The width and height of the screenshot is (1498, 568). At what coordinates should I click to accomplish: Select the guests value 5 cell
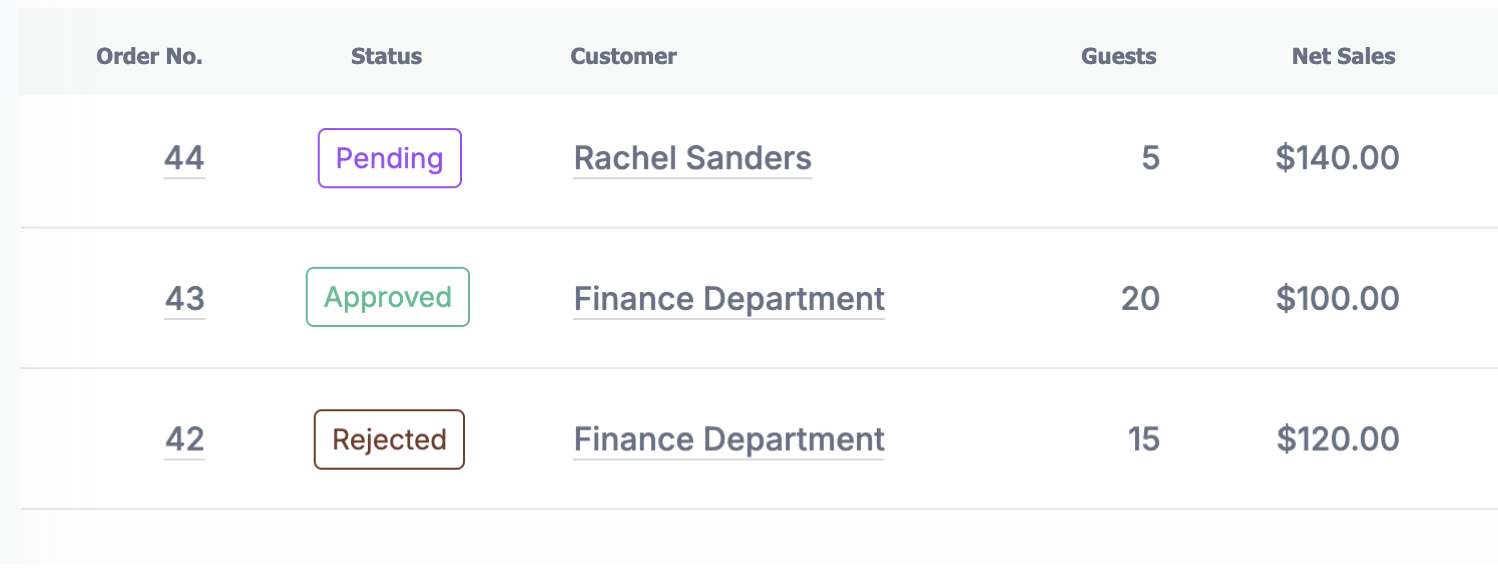(1150, 158)
